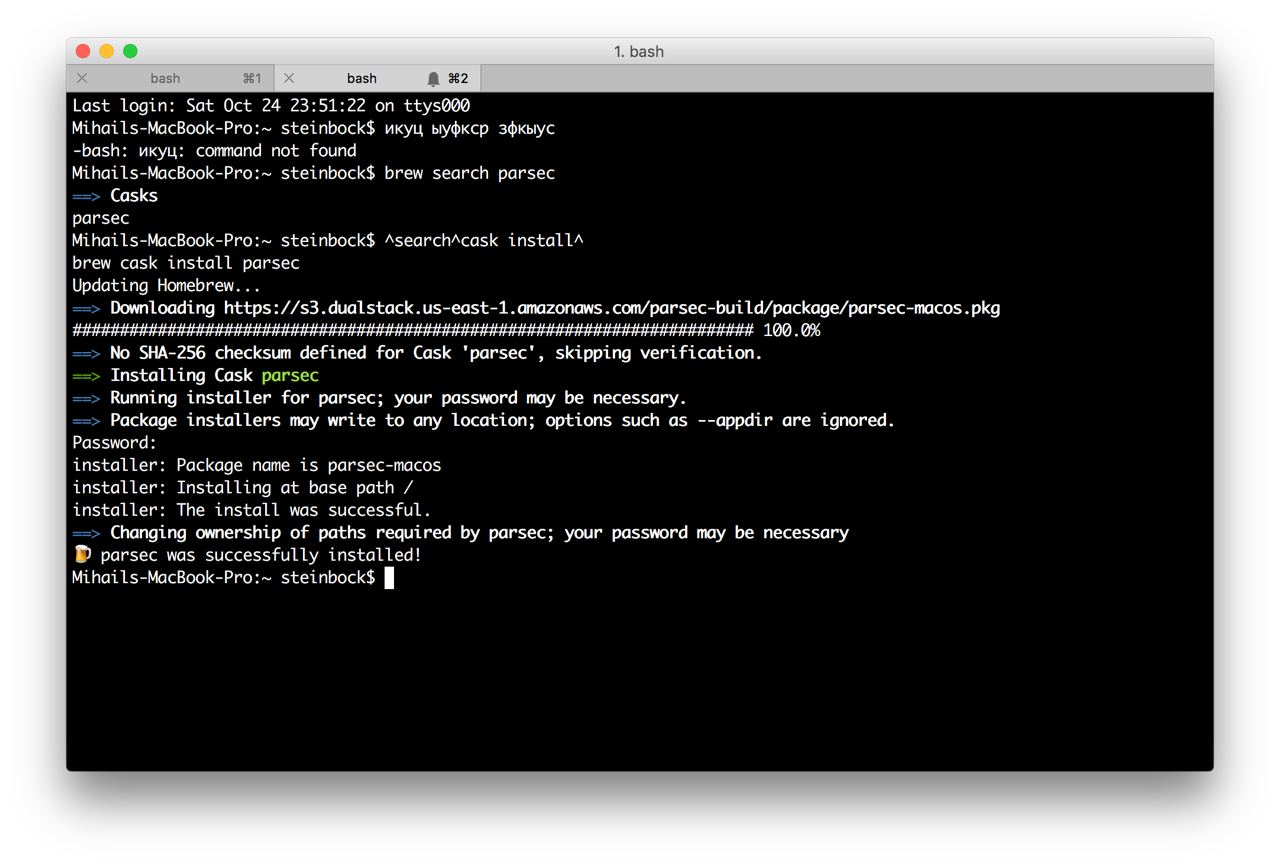Viewport: 1280px width, 866px height.
Task: Click the window title '1. bash'
Action: [x=639, y=51]
